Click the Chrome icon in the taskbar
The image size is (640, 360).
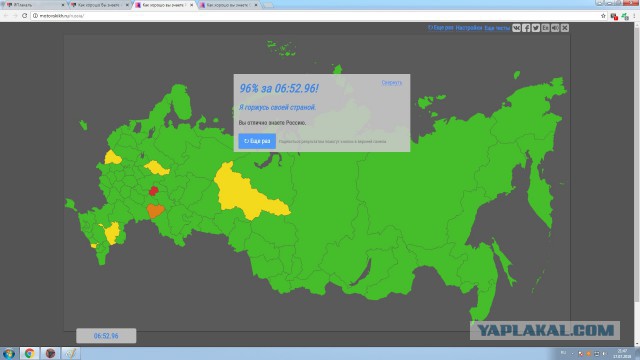(x=29, y=353)
